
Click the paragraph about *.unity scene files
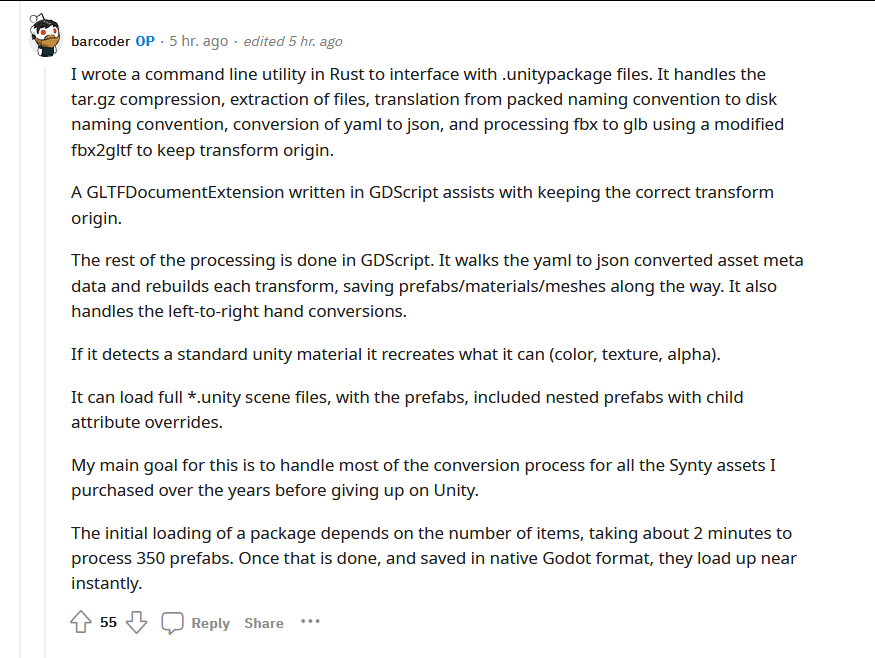(407, 410)
